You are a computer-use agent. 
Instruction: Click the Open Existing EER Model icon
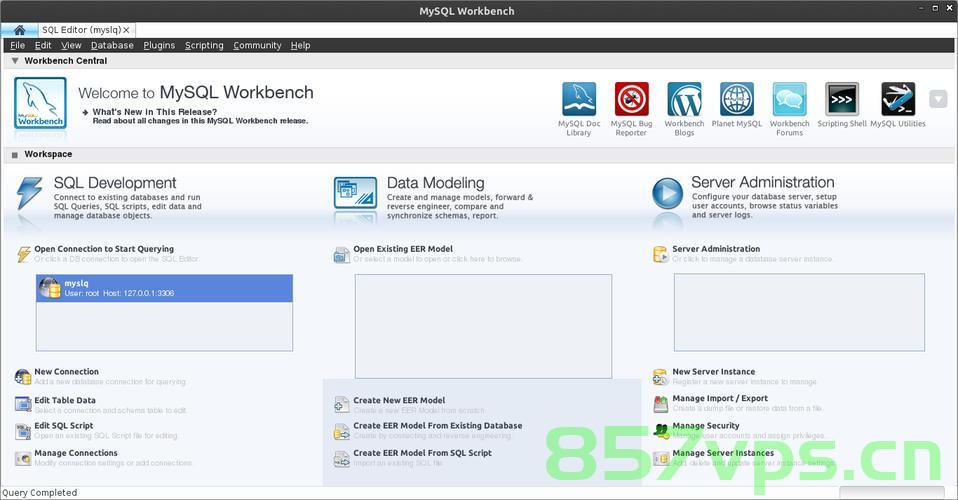[342, 254]
